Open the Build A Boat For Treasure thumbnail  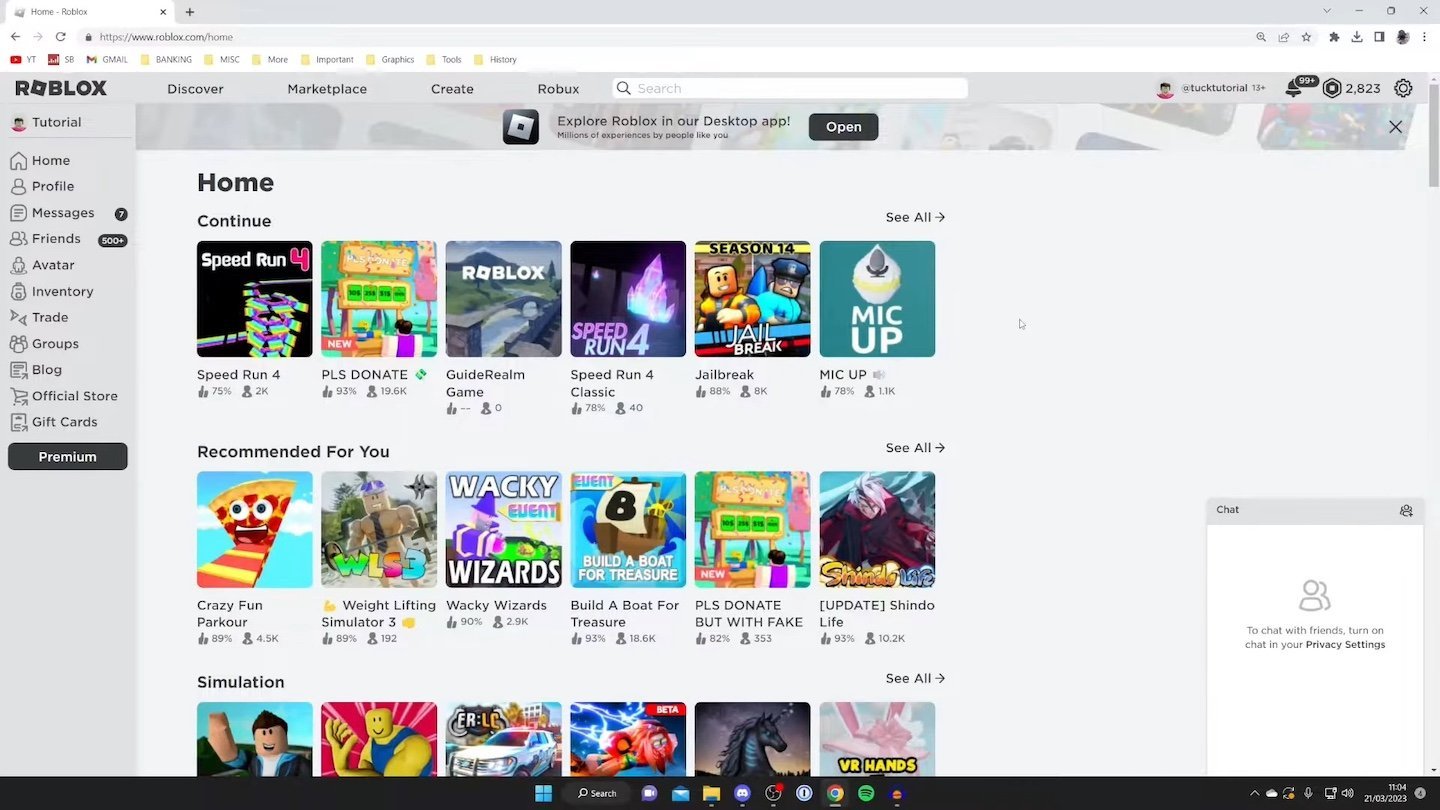[628, 530]
